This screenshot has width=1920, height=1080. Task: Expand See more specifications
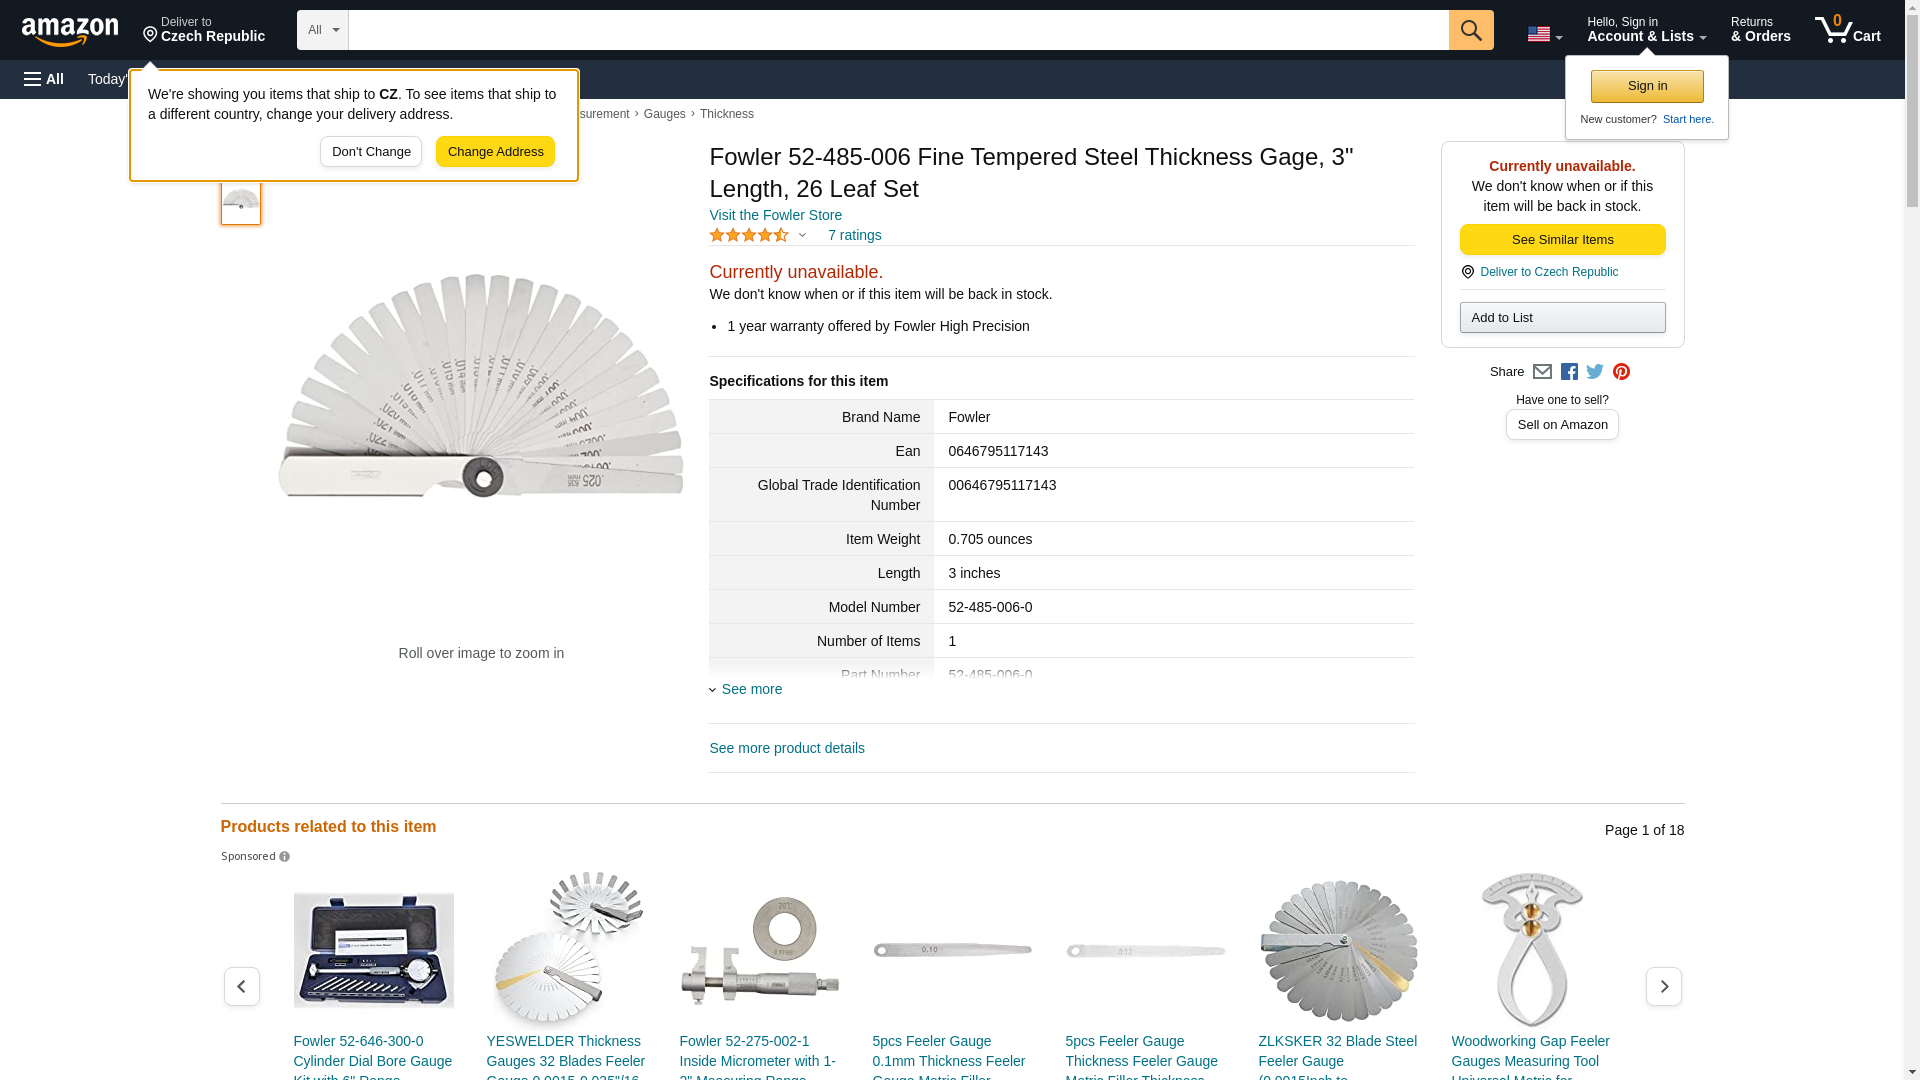[751, 689]
